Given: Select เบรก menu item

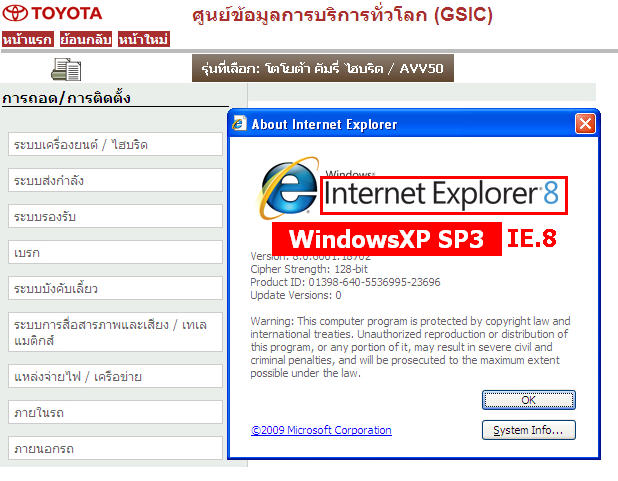Looking at the screenshot, I should click(115, 252).
